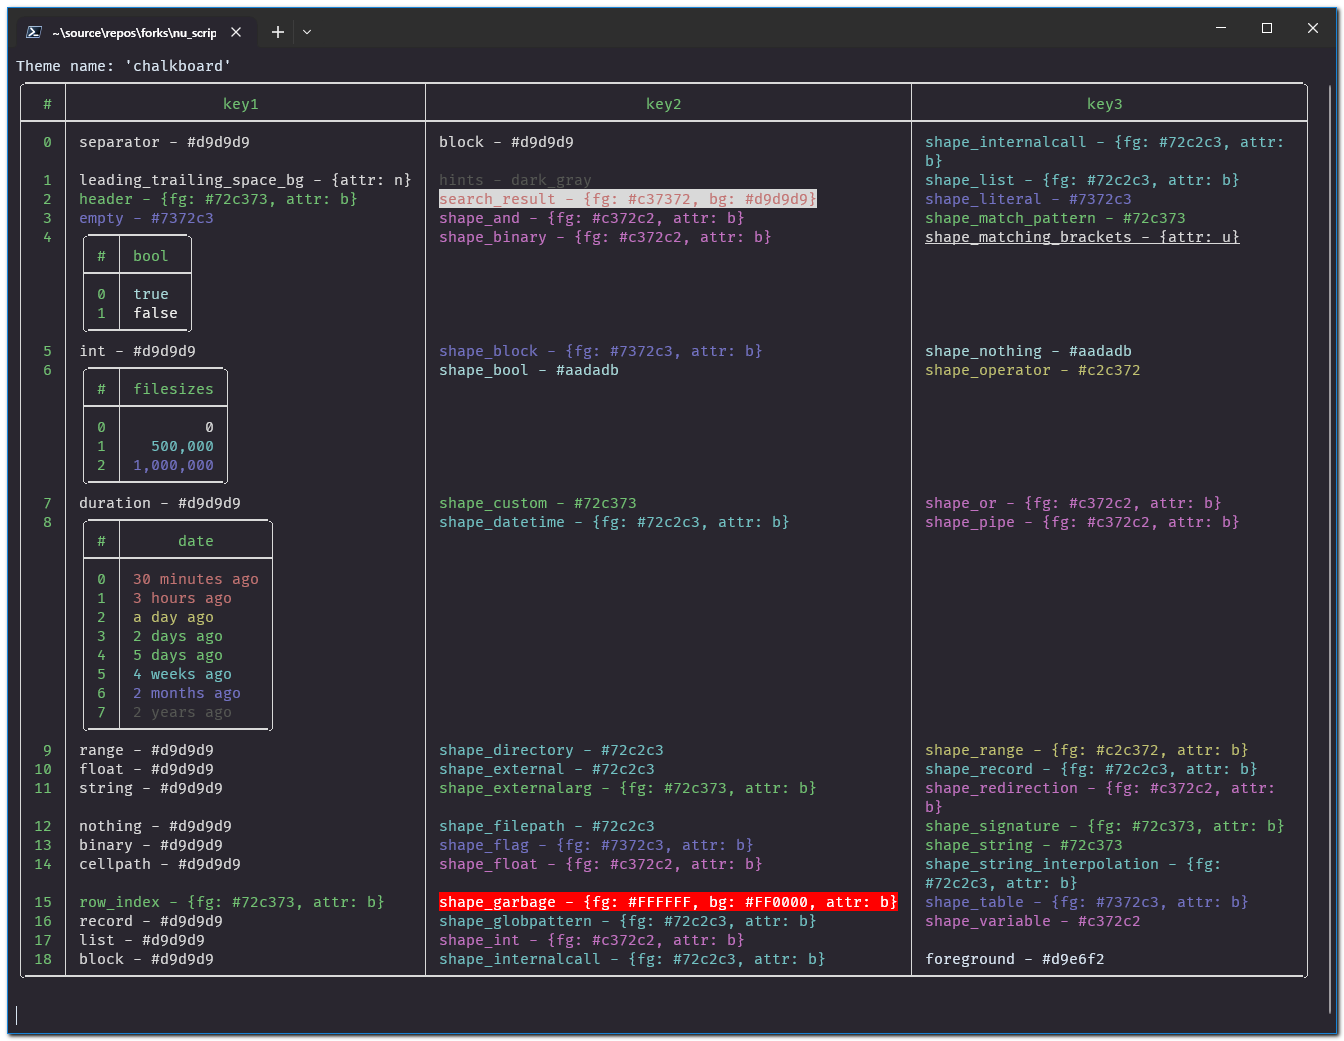The width and height of the screenshot is (1344, 1041).
Task: Click the Theme name: 'chalkboard' line
Action: pos(124,66)
